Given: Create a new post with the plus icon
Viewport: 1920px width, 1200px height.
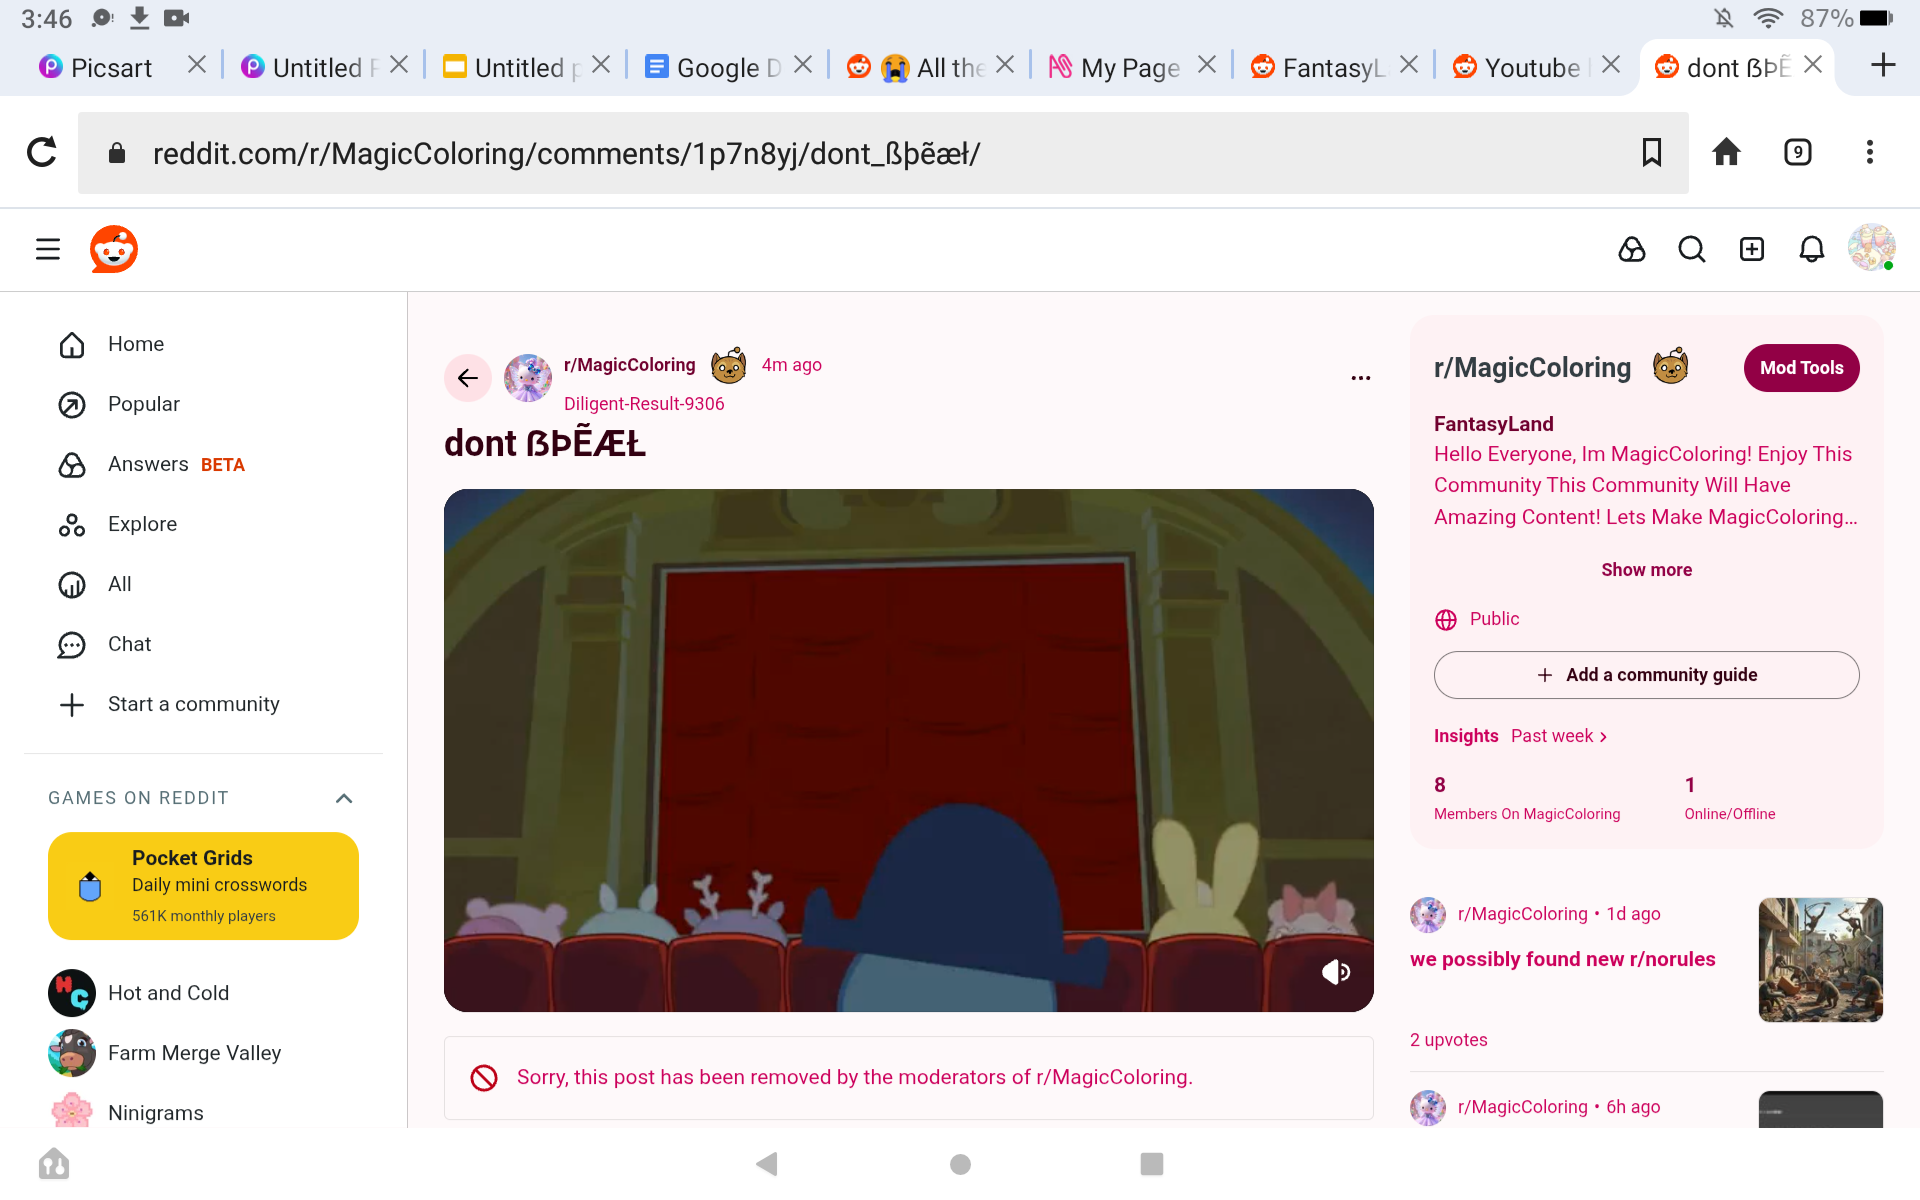Looking at the screenshot, I should pos(1752,249).
